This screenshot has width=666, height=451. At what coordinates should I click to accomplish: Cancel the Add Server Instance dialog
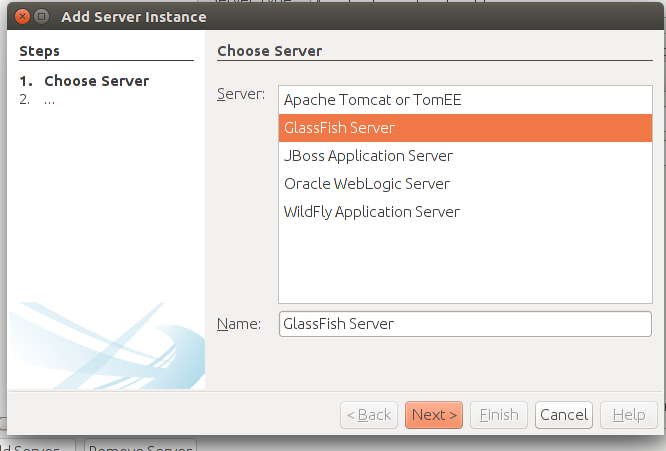click(564, 415)
